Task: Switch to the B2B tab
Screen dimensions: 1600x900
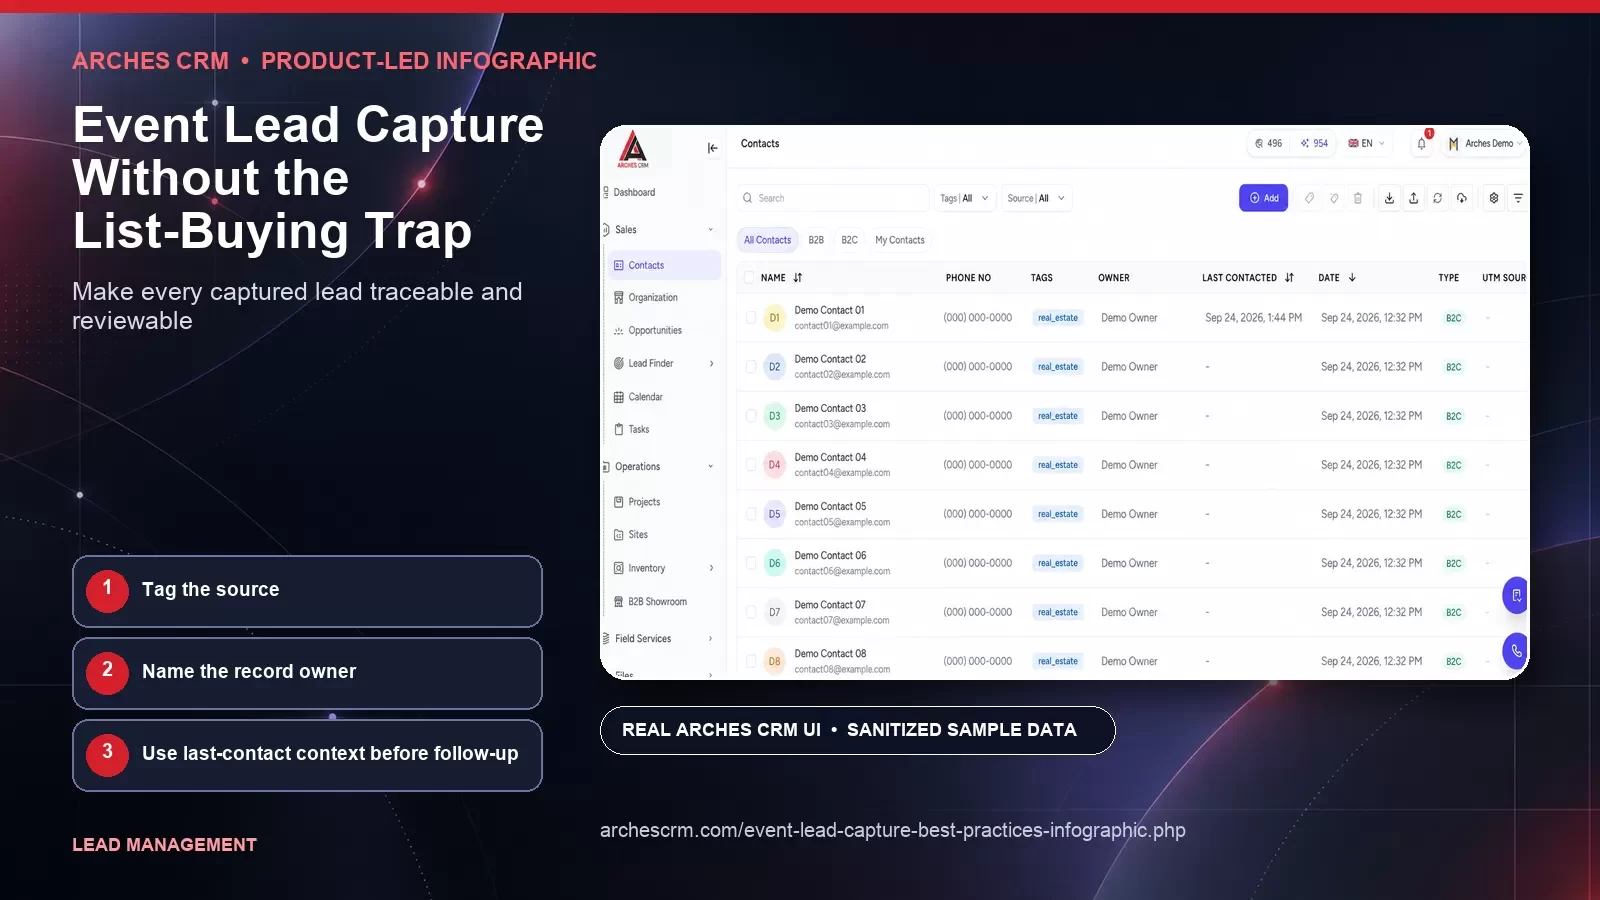Action: click(x=816, y=240)
